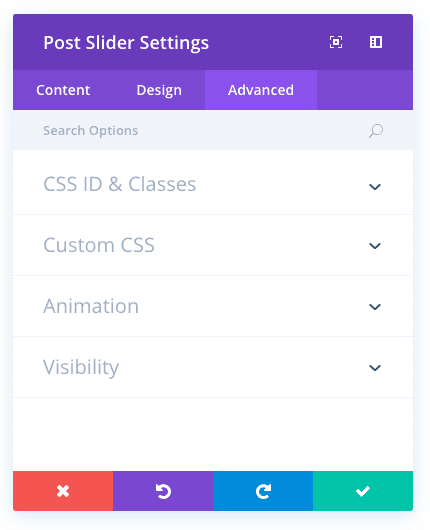
Task: Switch to the Content tab
Action: coord(63,90)
